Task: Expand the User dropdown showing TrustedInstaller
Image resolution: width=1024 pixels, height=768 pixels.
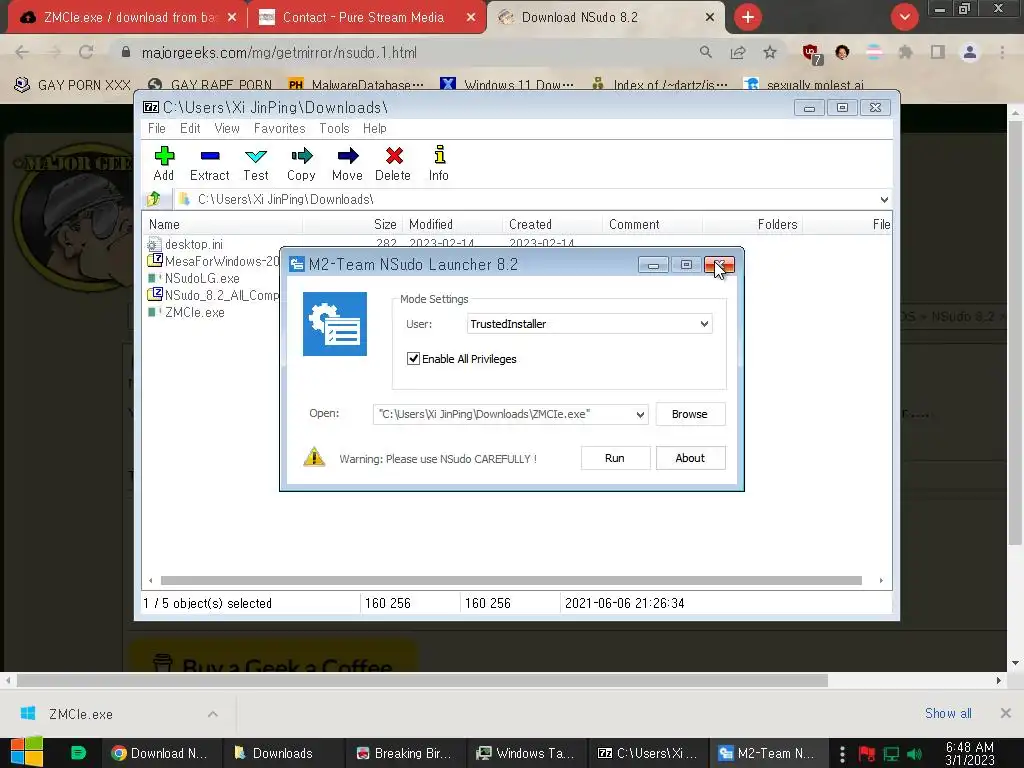Action: pyautogui.click(x=704, y=324)
